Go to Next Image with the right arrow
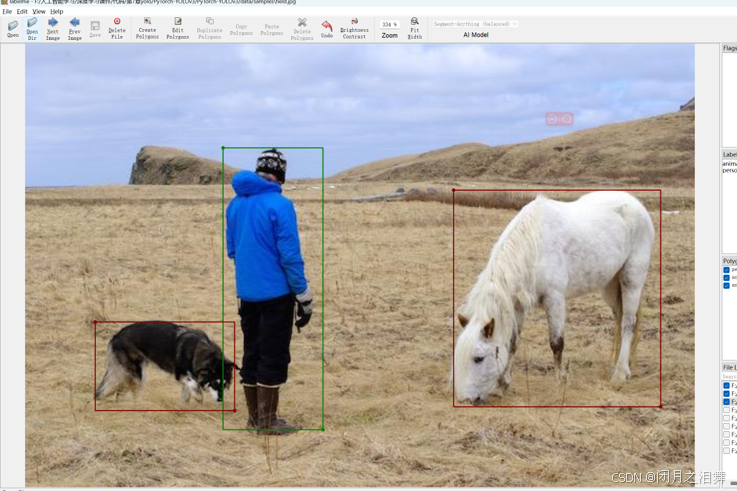Image resolution: width=737 pixels, height=491 pixels. (53, 29)
